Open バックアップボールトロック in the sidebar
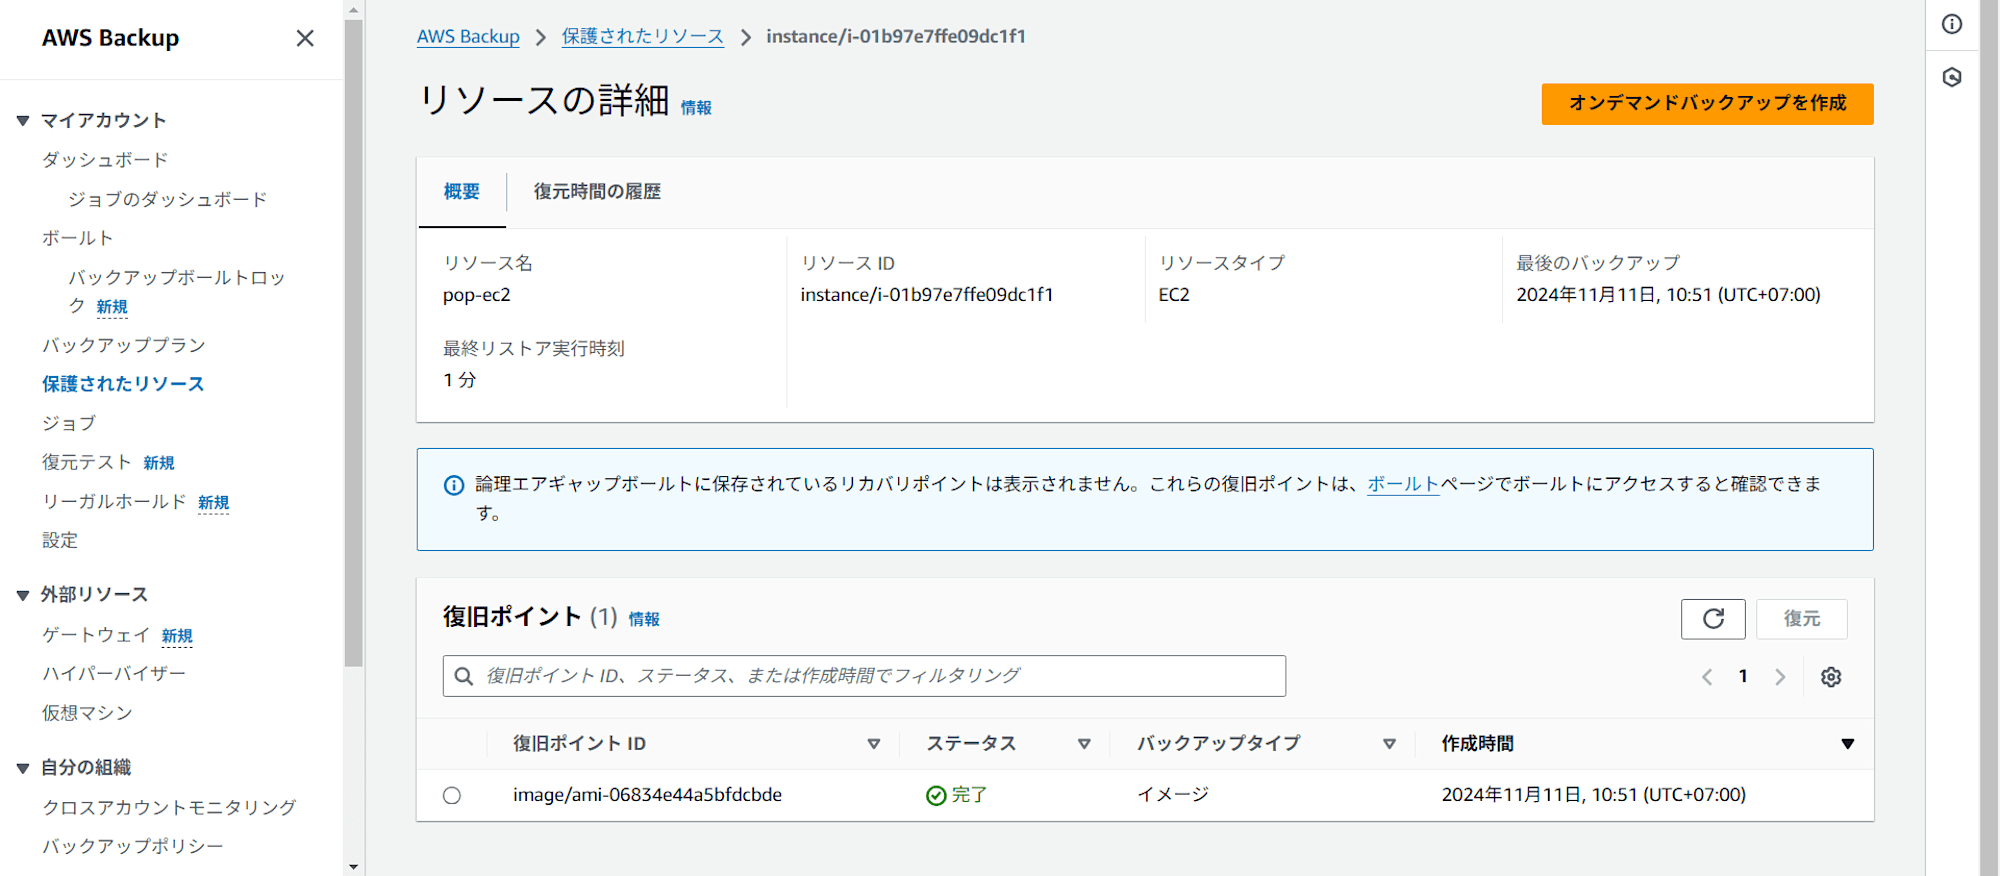The image size is (2000, 876). [x=176, y=291]
